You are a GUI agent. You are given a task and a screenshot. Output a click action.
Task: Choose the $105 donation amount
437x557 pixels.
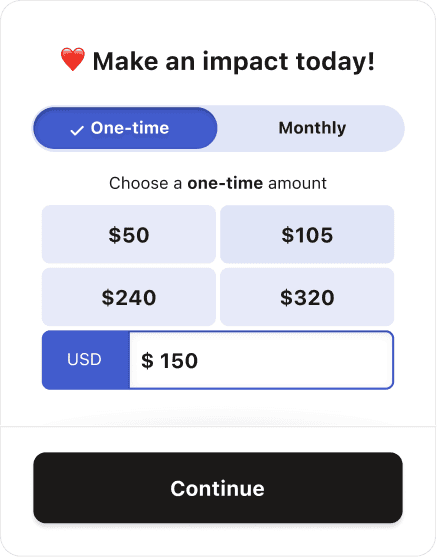tap(307, 234)
